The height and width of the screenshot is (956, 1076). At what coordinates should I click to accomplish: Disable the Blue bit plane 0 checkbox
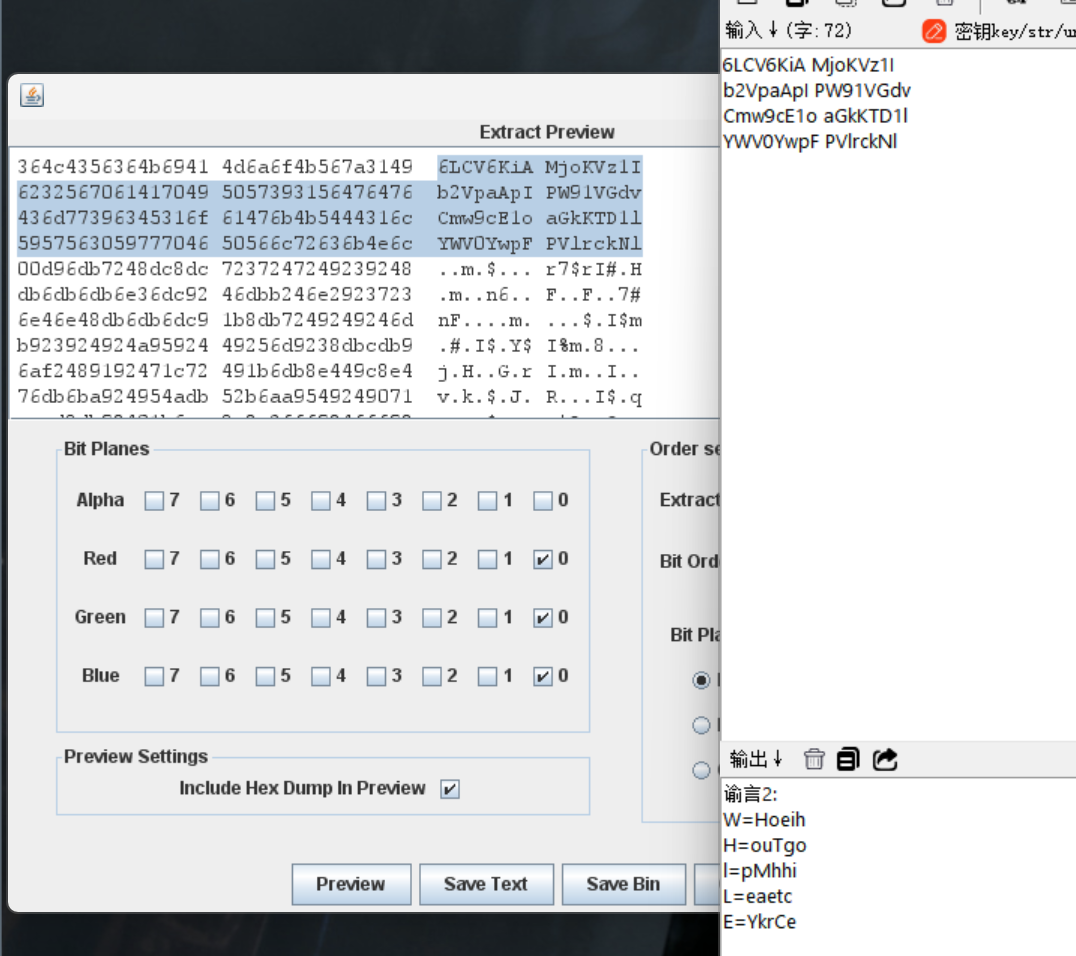(543, 677)
